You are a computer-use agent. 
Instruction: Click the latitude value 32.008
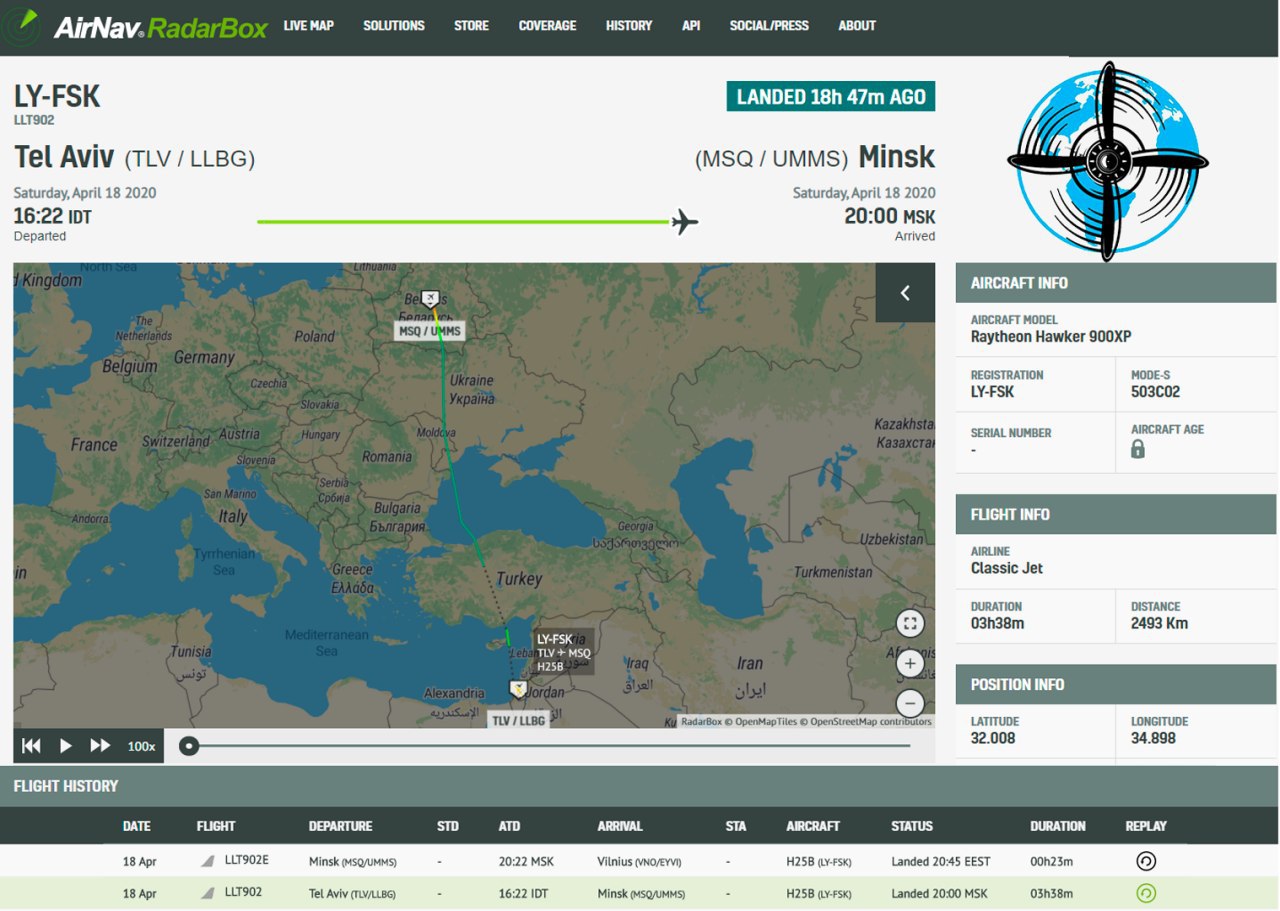(993, 738)
